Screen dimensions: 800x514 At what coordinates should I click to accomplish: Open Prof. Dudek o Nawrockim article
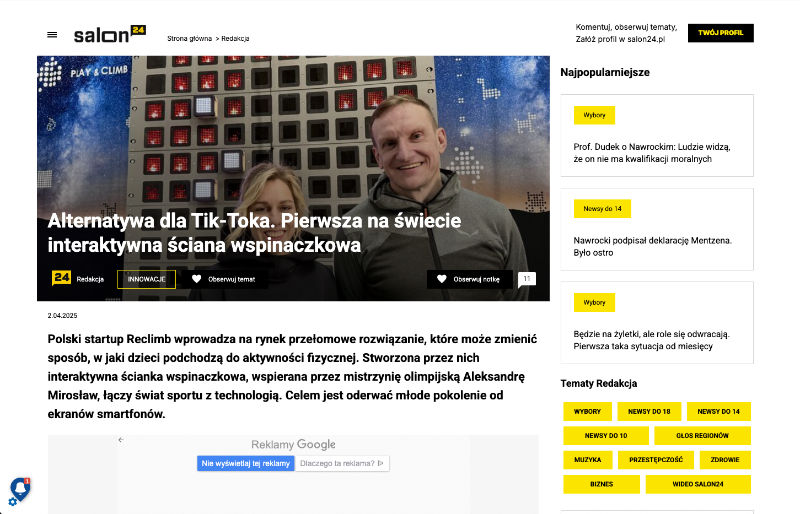coord(652,153)
